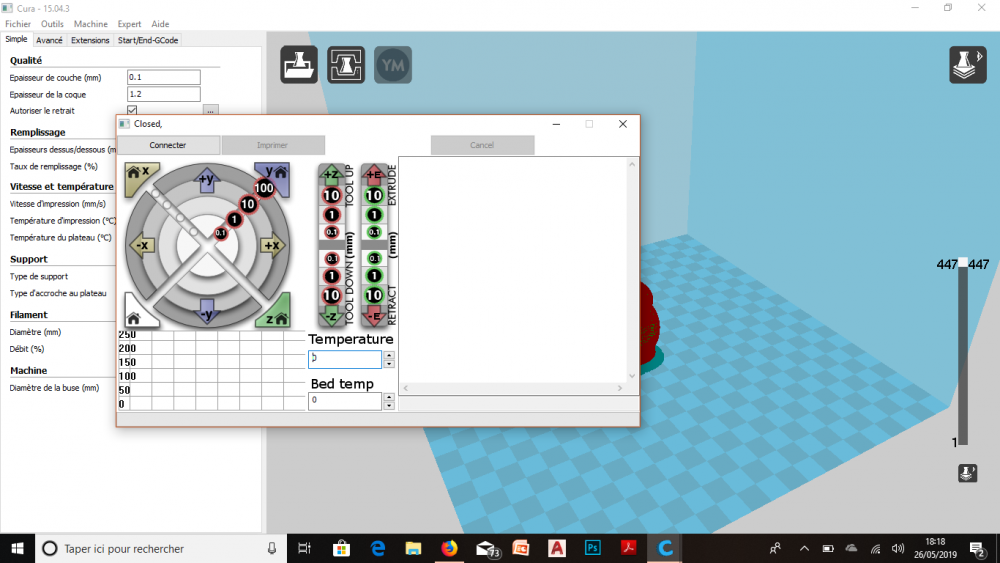Retract 10 mm of filament
Screen dimensions: 1000x563
point(374,295)
